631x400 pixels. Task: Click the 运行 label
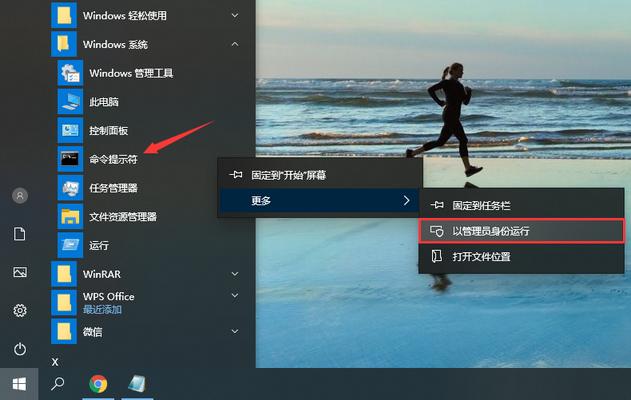[x=99, y=245]
